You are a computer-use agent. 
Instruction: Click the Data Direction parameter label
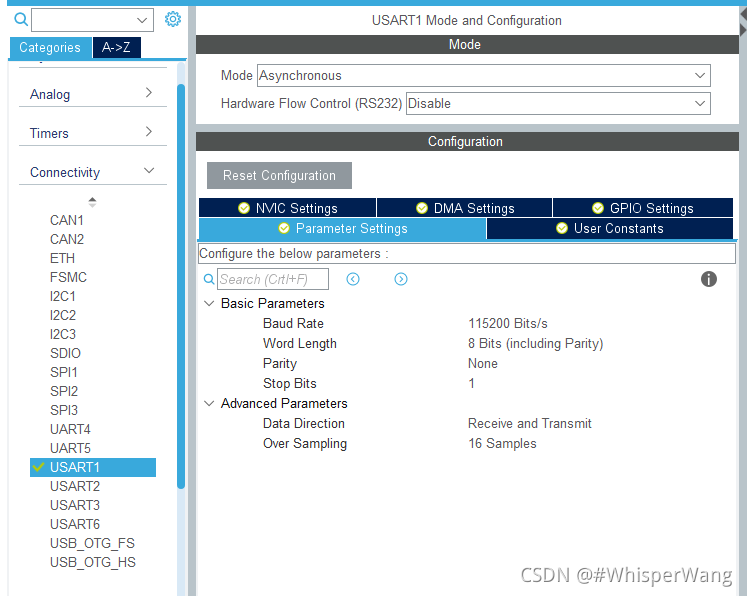click(x=303, y=424)
